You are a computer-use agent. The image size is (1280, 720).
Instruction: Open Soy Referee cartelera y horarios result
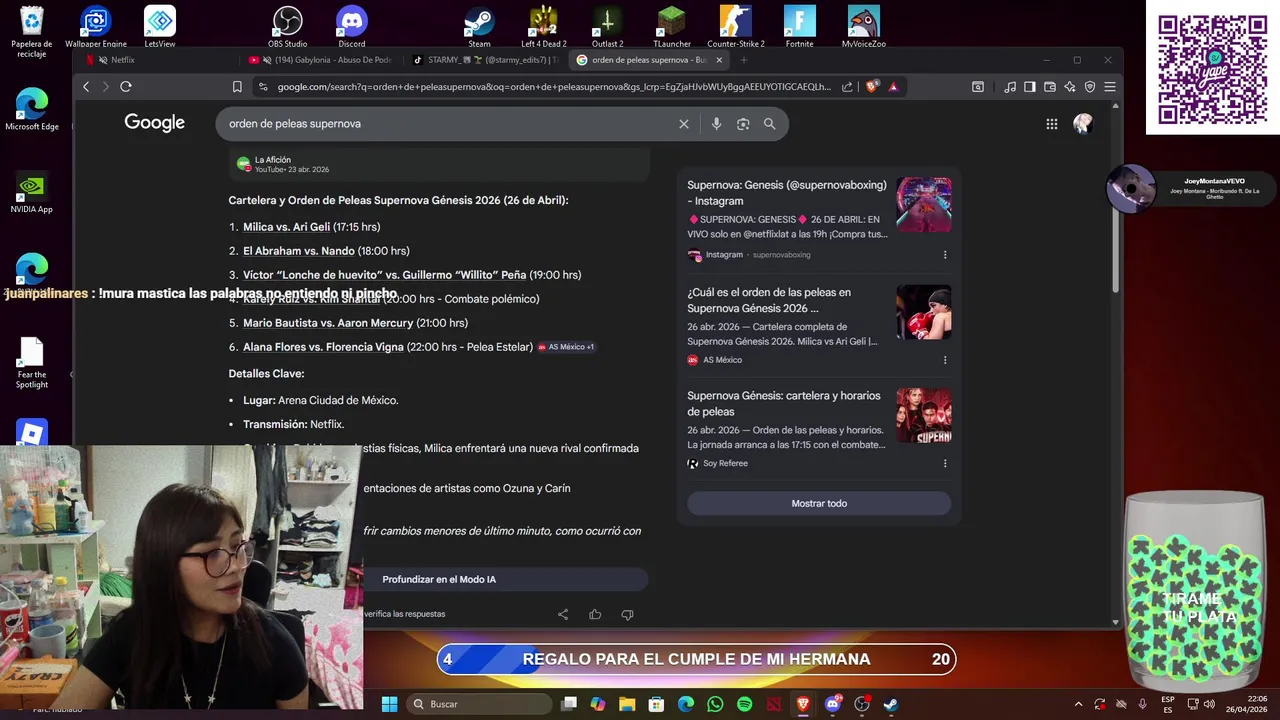click(784, 403)
